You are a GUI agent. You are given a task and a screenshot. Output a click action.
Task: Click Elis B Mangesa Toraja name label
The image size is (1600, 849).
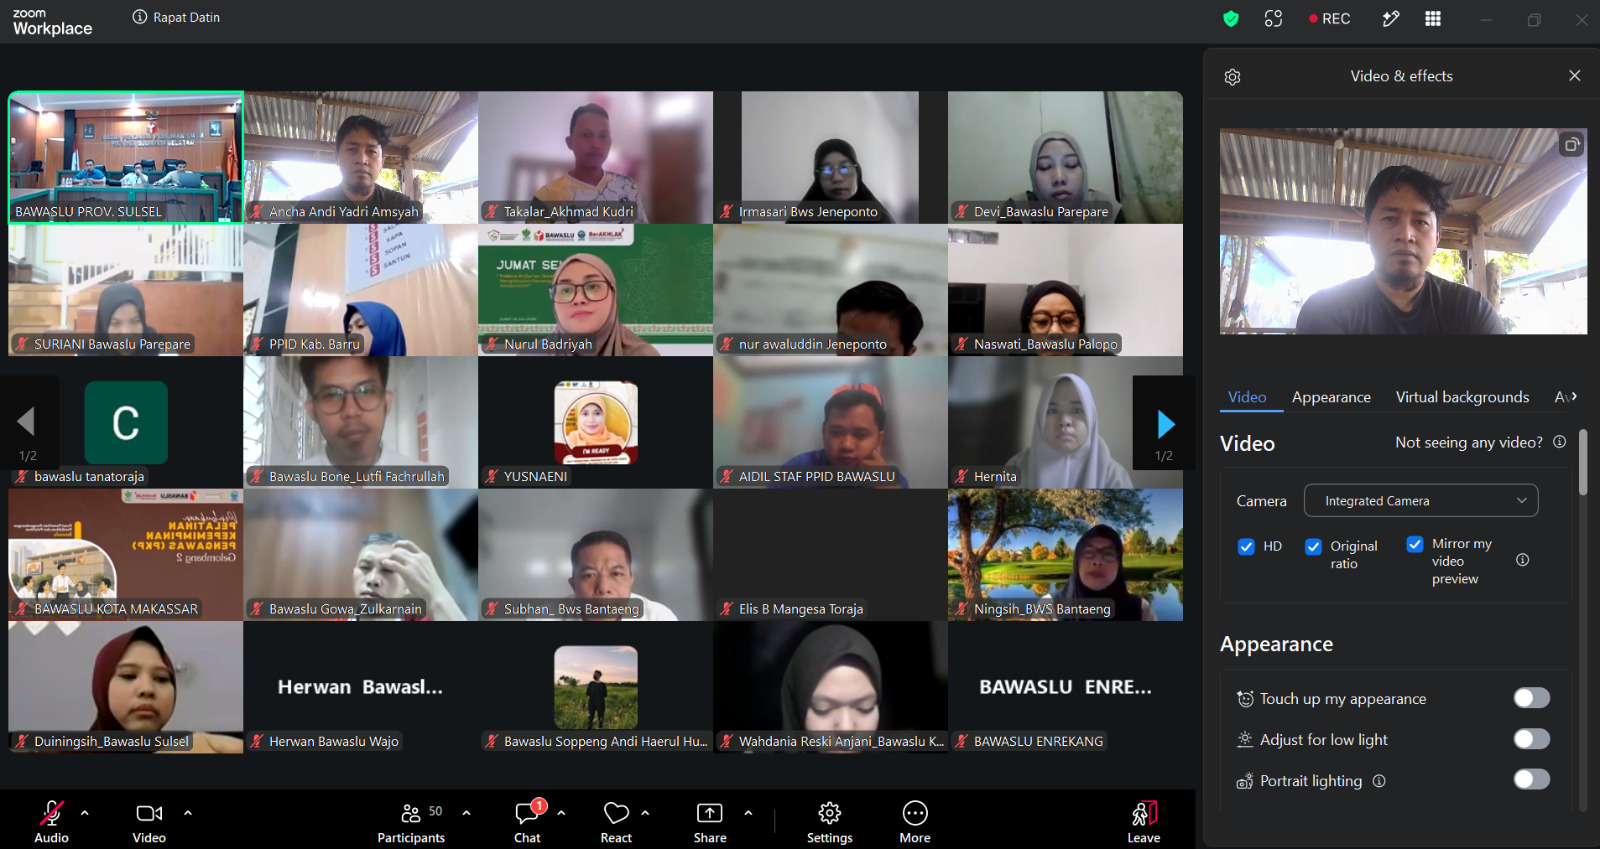(x=800, y=608)
